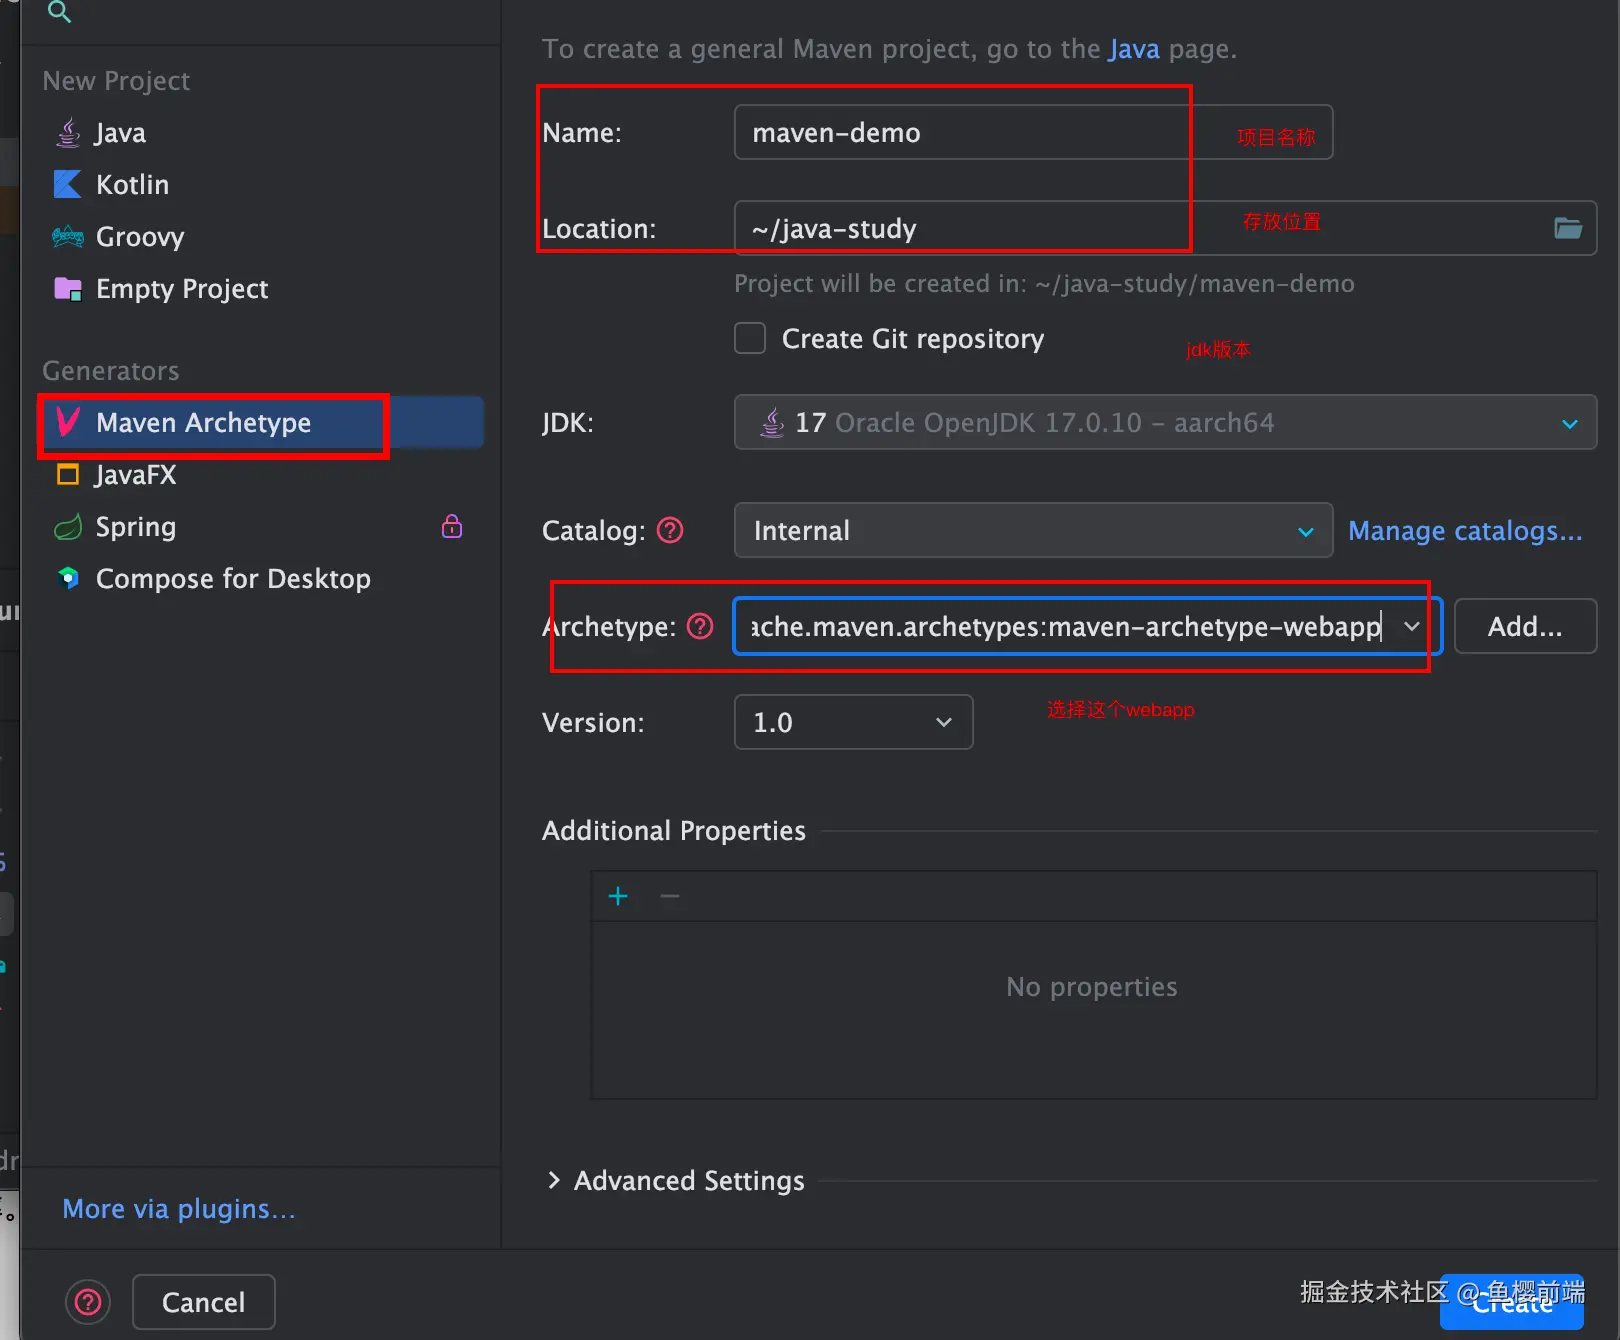Click the minus icon to remove property

(670, 896)
